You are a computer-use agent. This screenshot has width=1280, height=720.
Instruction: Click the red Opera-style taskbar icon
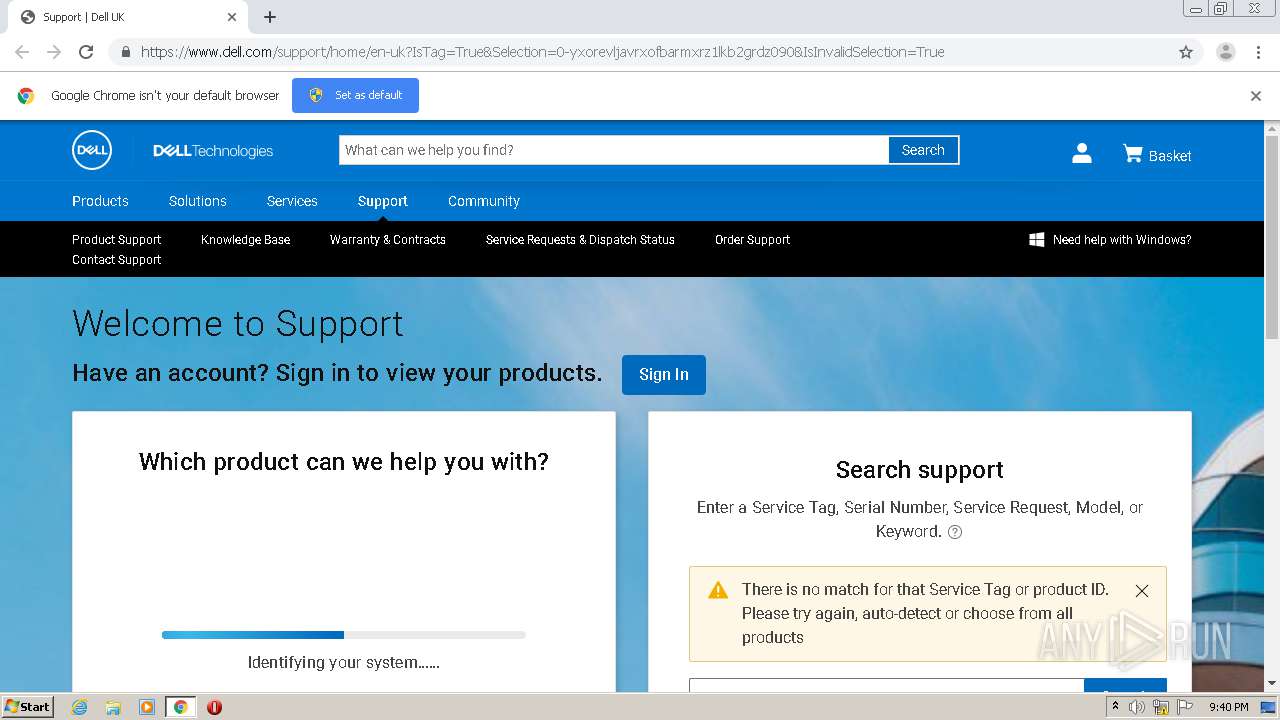(214, 707)
